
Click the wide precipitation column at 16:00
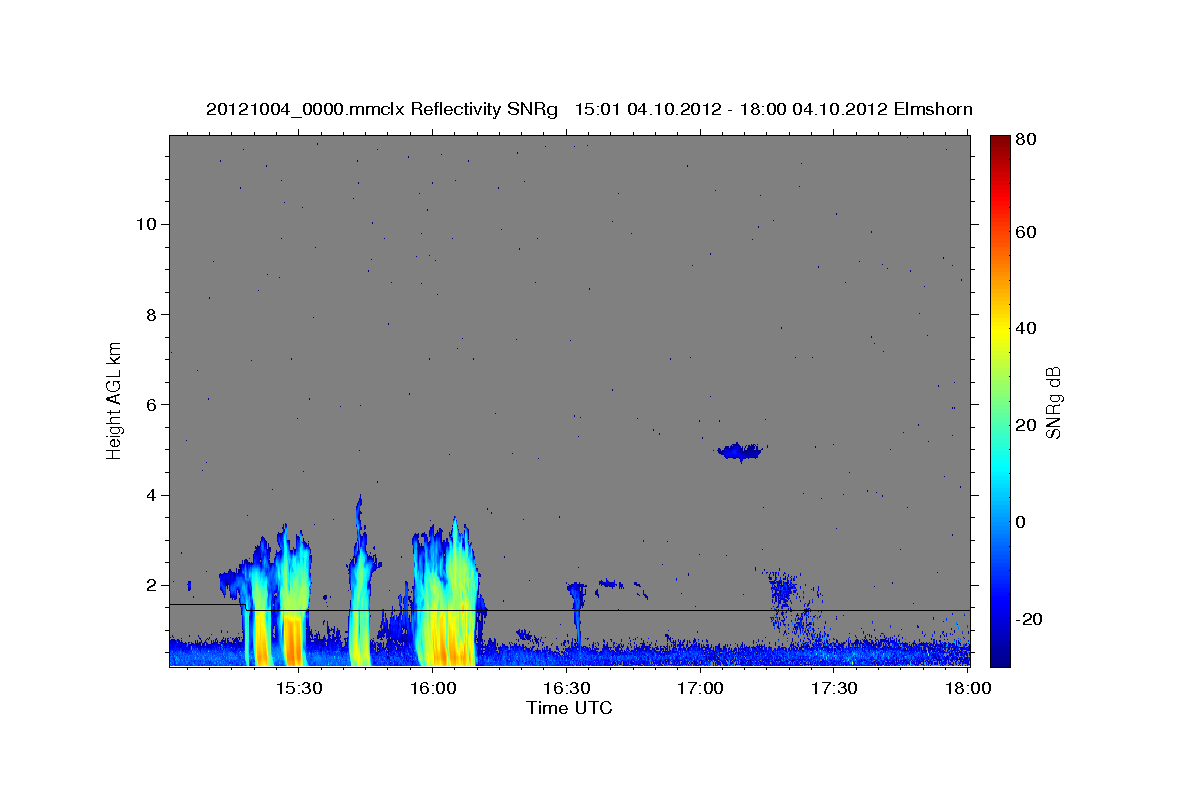pyautogui.click(x=444, y=592)
